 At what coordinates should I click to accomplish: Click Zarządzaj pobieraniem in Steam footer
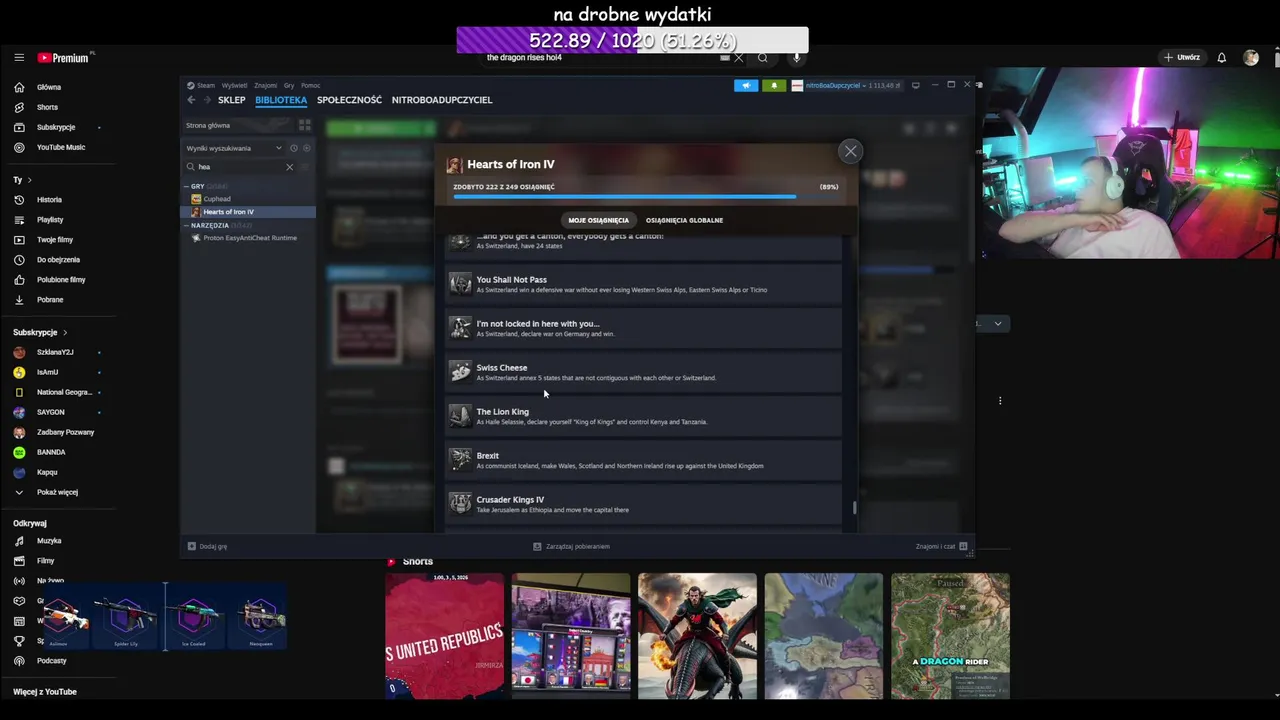coord(571,546)
